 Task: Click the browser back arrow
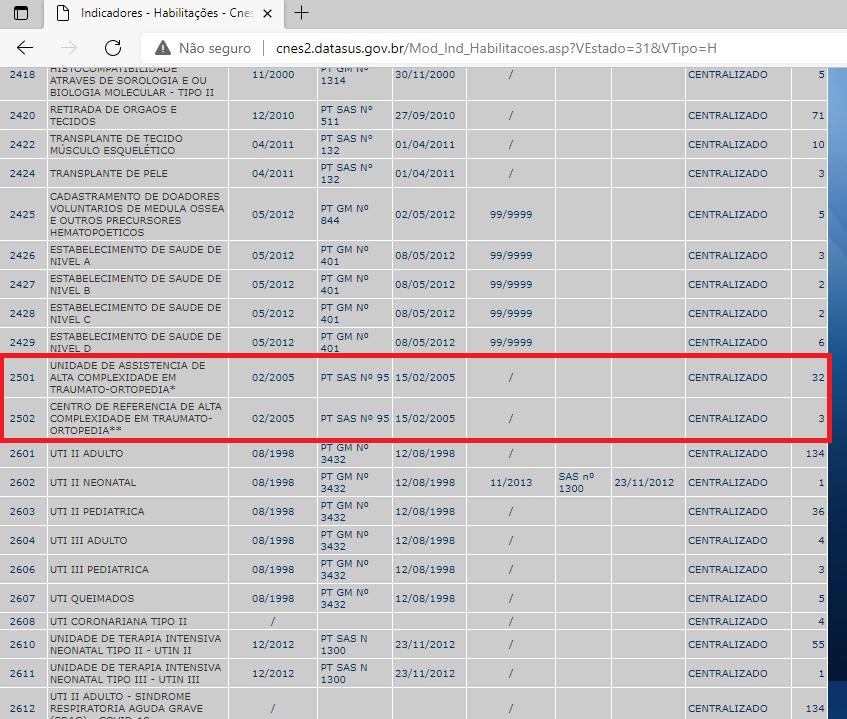[25, 48]
